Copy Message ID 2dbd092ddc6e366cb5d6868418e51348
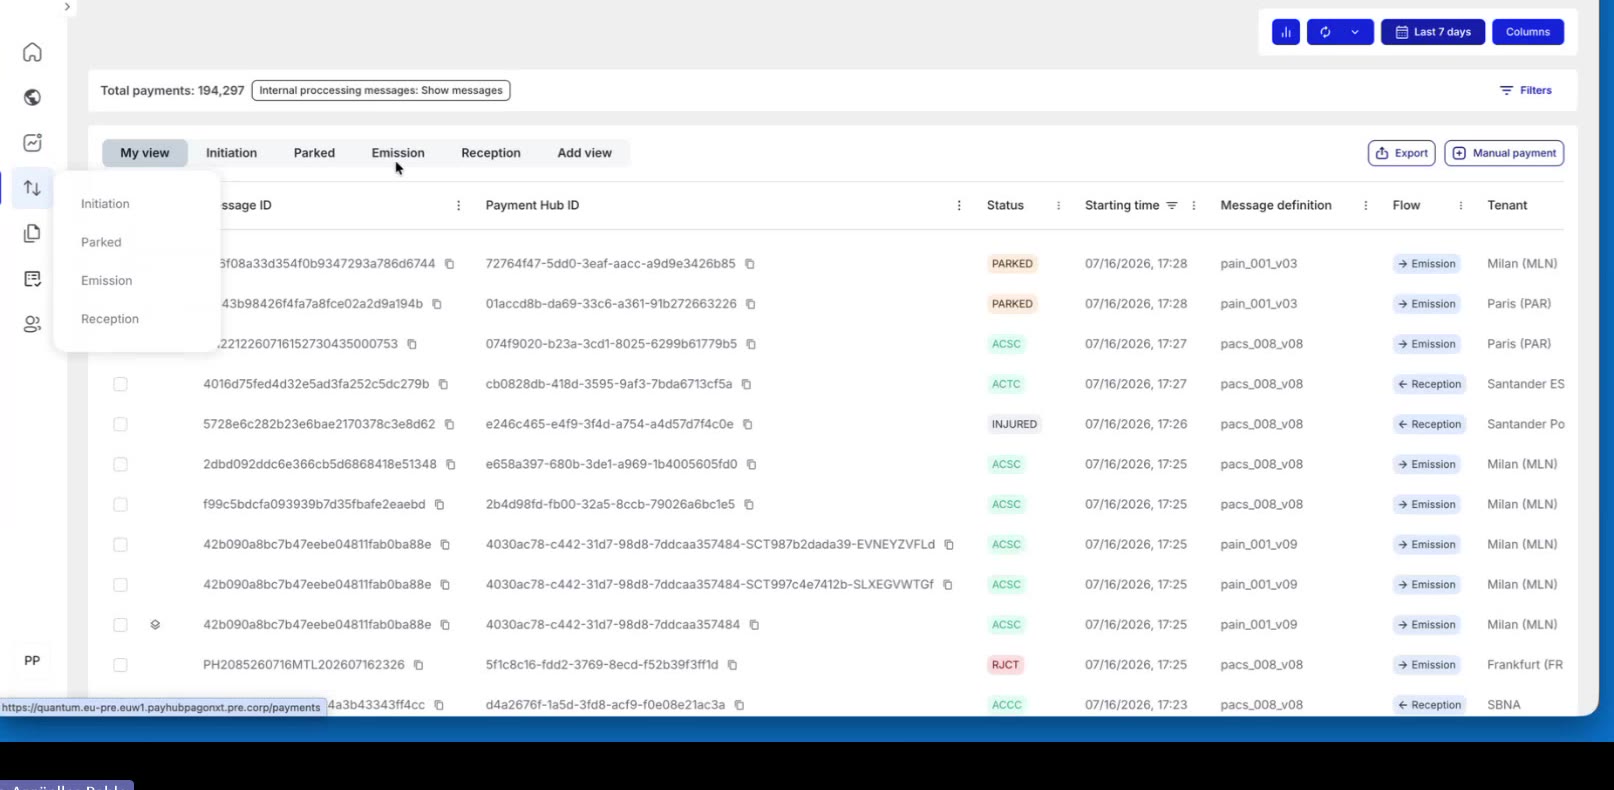Viewport: 1614px width, 790px height. (x=450, y=464)
